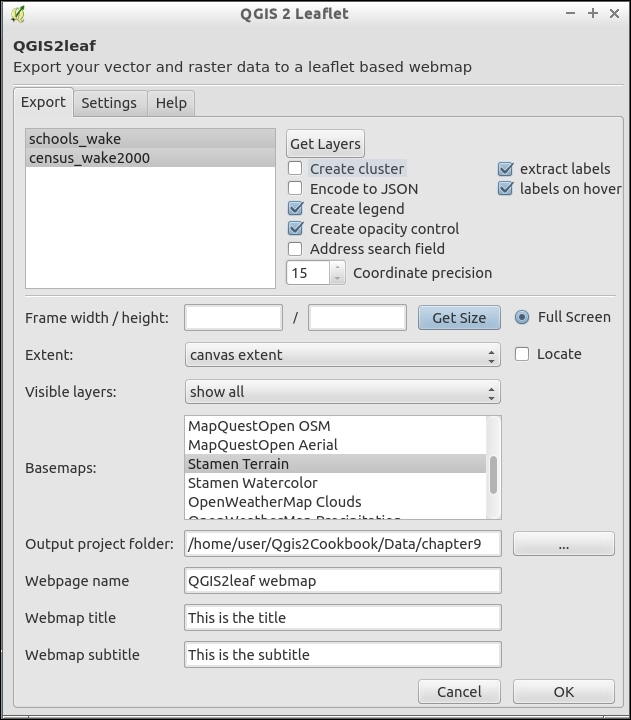This screenshot has height=720, width=631.
Task: Click the output folder browse button
Action: pos(564,544)
